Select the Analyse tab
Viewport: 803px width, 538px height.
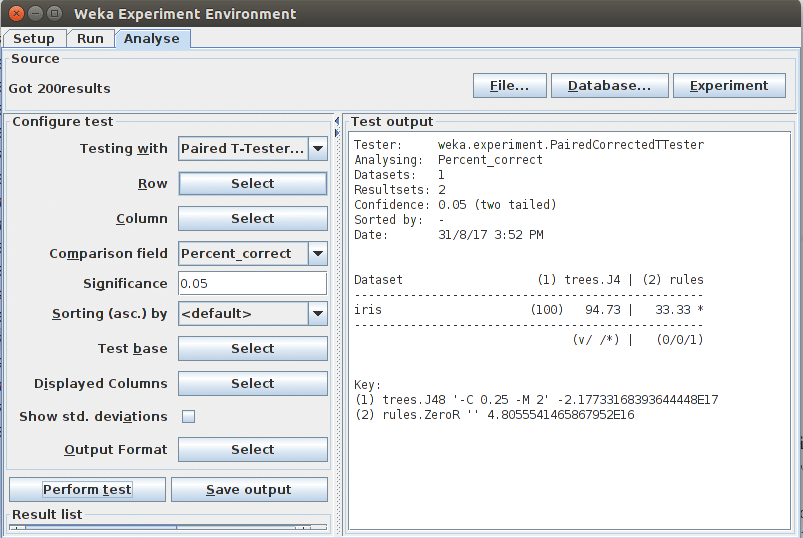[152, 39]
